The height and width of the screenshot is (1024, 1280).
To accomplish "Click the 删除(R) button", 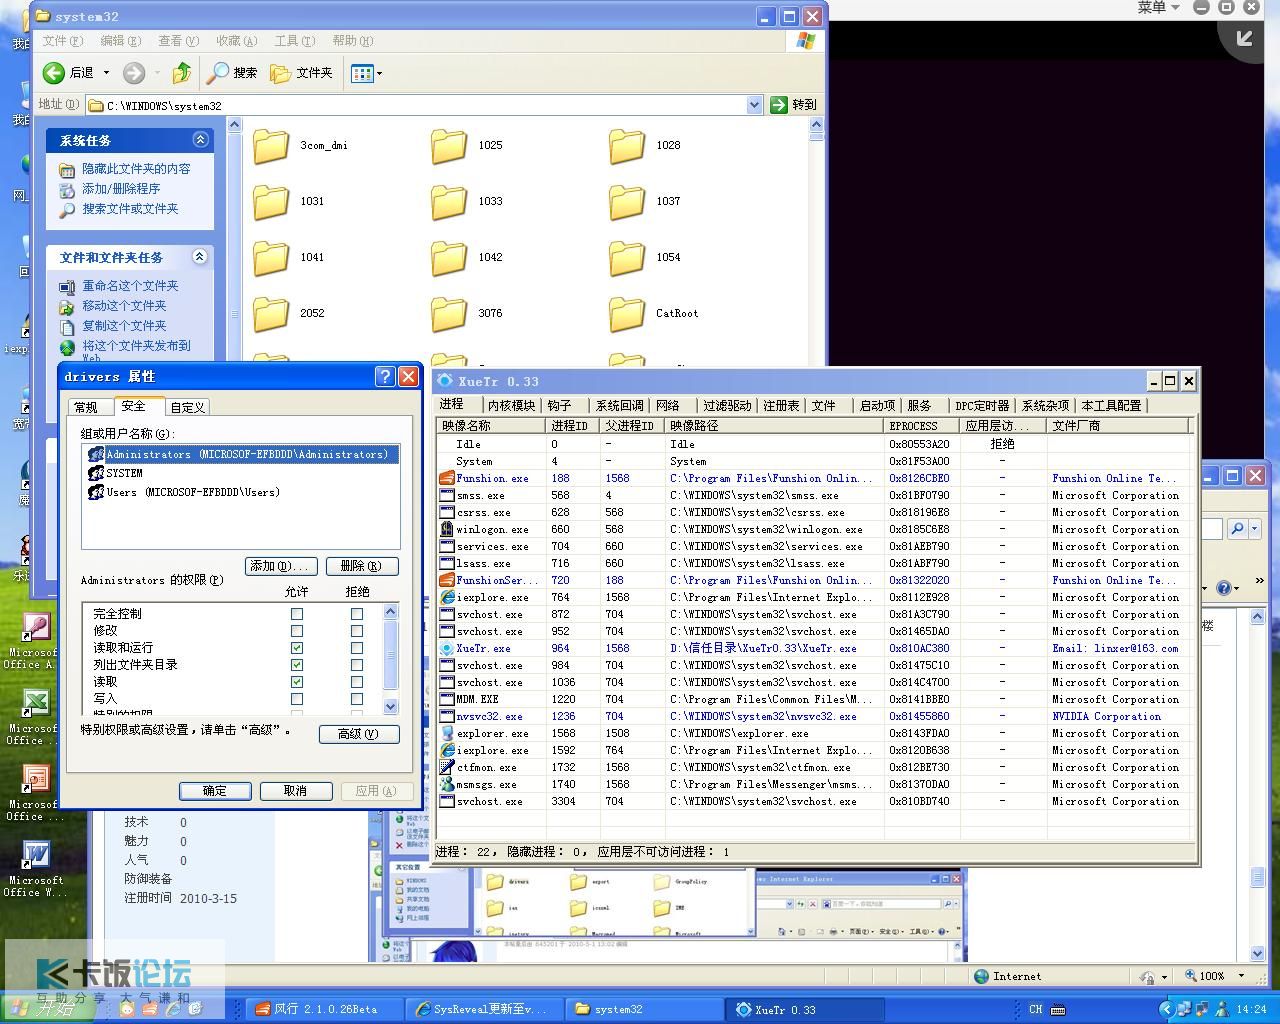I will click(361, 566).
